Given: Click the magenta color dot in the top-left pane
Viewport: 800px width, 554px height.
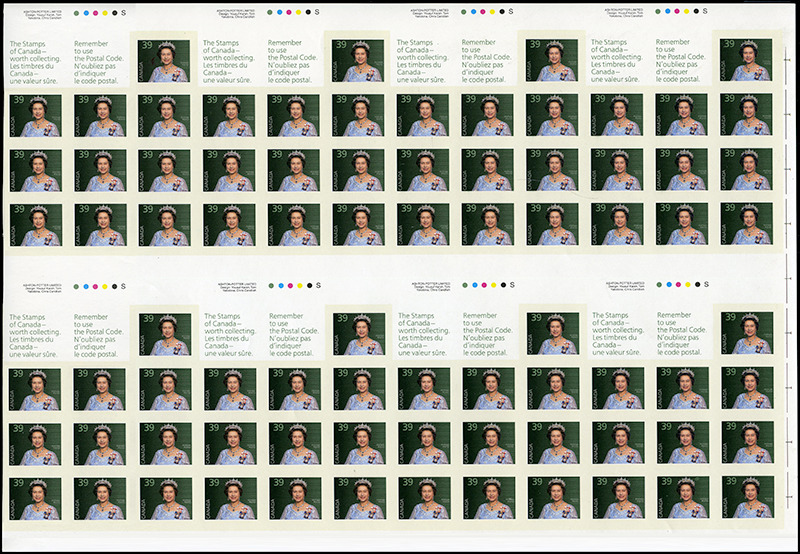Looking at the screenshot, I should [93, 12].
